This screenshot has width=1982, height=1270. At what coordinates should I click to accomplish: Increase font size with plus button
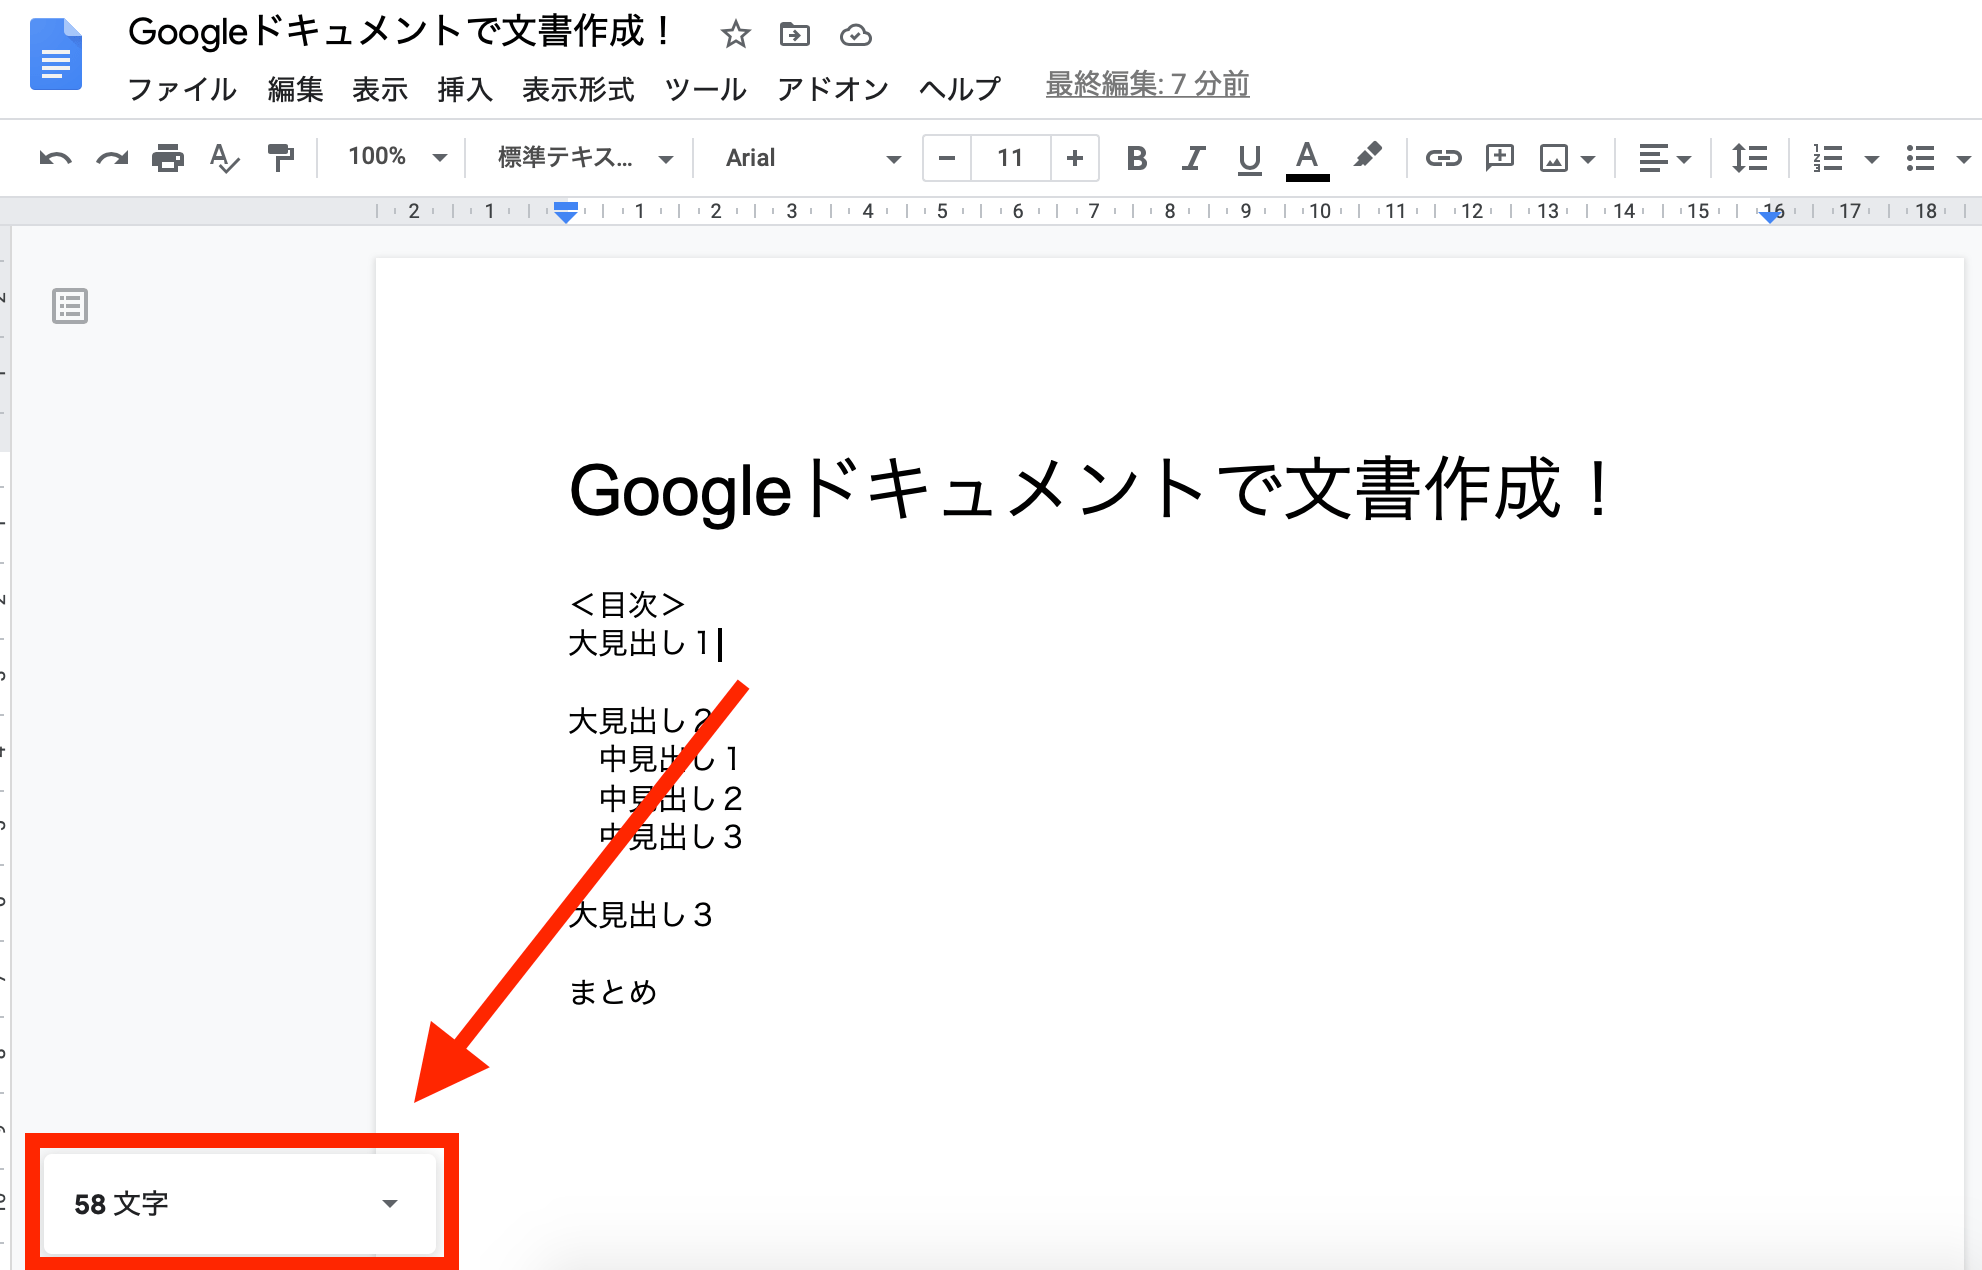click(1075, 158)
